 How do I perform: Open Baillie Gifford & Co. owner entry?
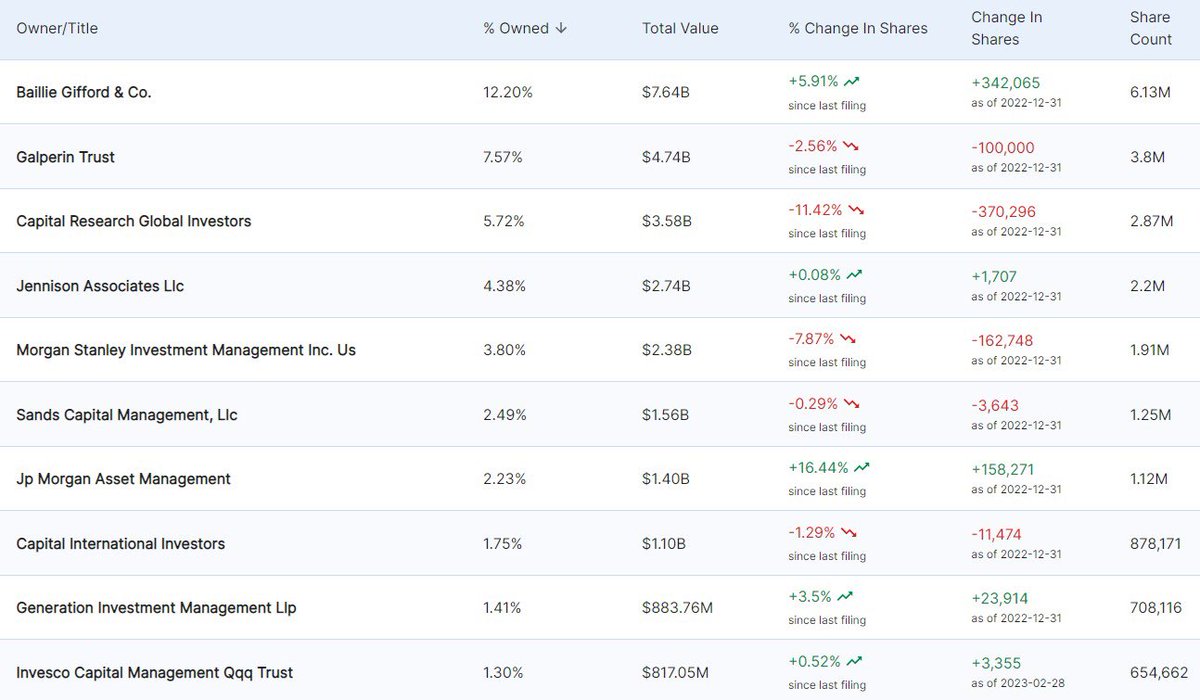pyautogui.click(x=84, y=92)
